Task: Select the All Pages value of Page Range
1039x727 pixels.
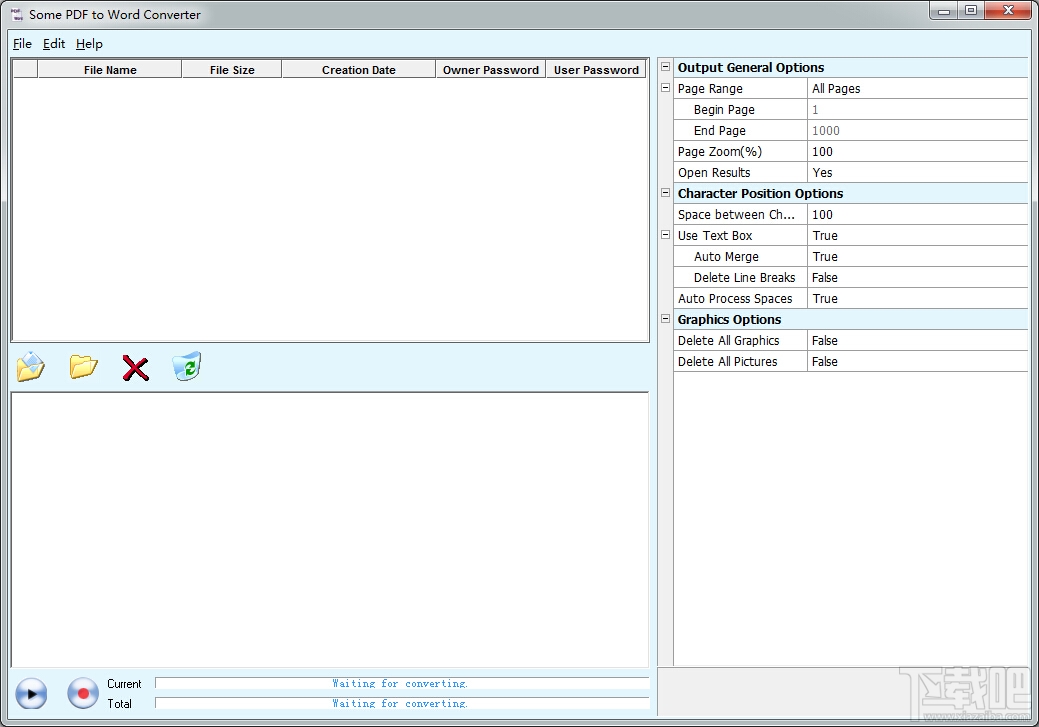Action: [x=918, y=89]
